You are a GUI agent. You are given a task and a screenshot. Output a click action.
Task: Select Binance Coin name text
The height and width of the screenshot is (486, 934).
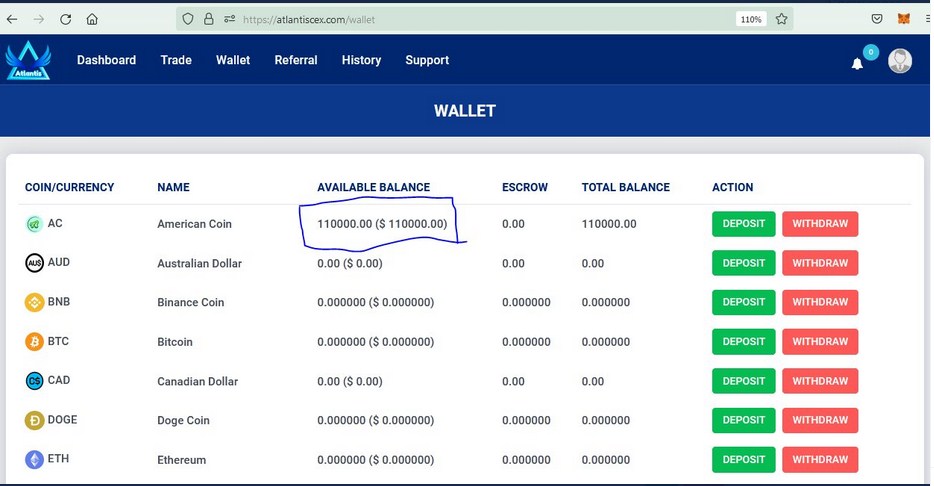pos(191,302)
